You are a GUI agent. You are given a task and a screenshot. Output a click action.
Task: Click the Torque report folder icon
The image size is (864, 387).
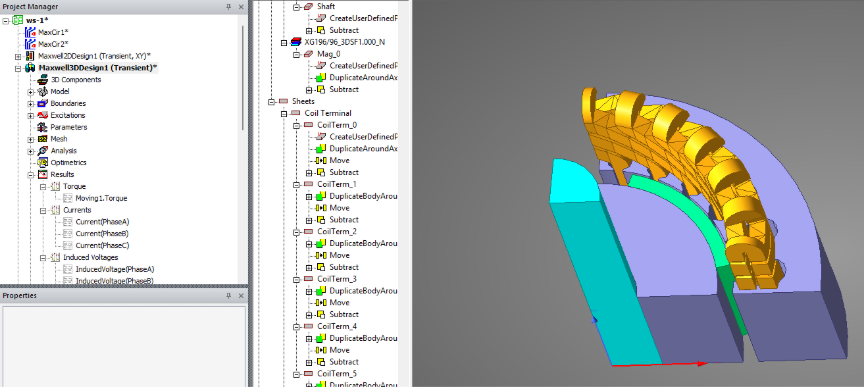[x=55, y=186]
